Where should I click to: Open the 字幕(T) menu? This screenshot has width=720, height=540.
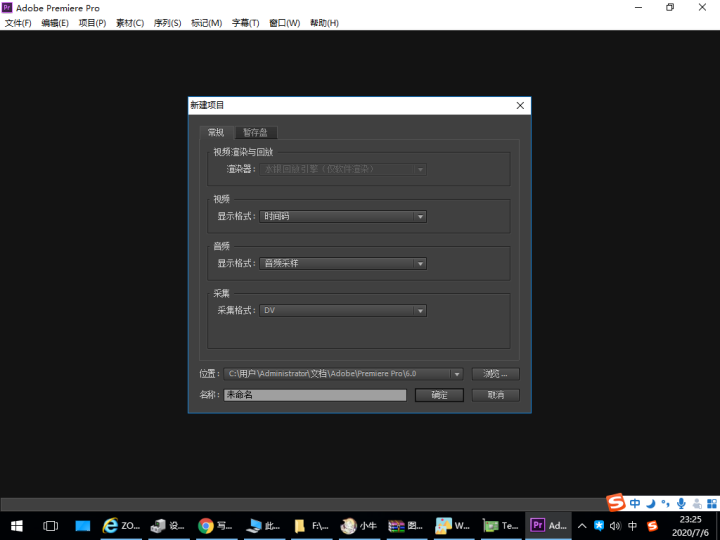pos(245,23)
